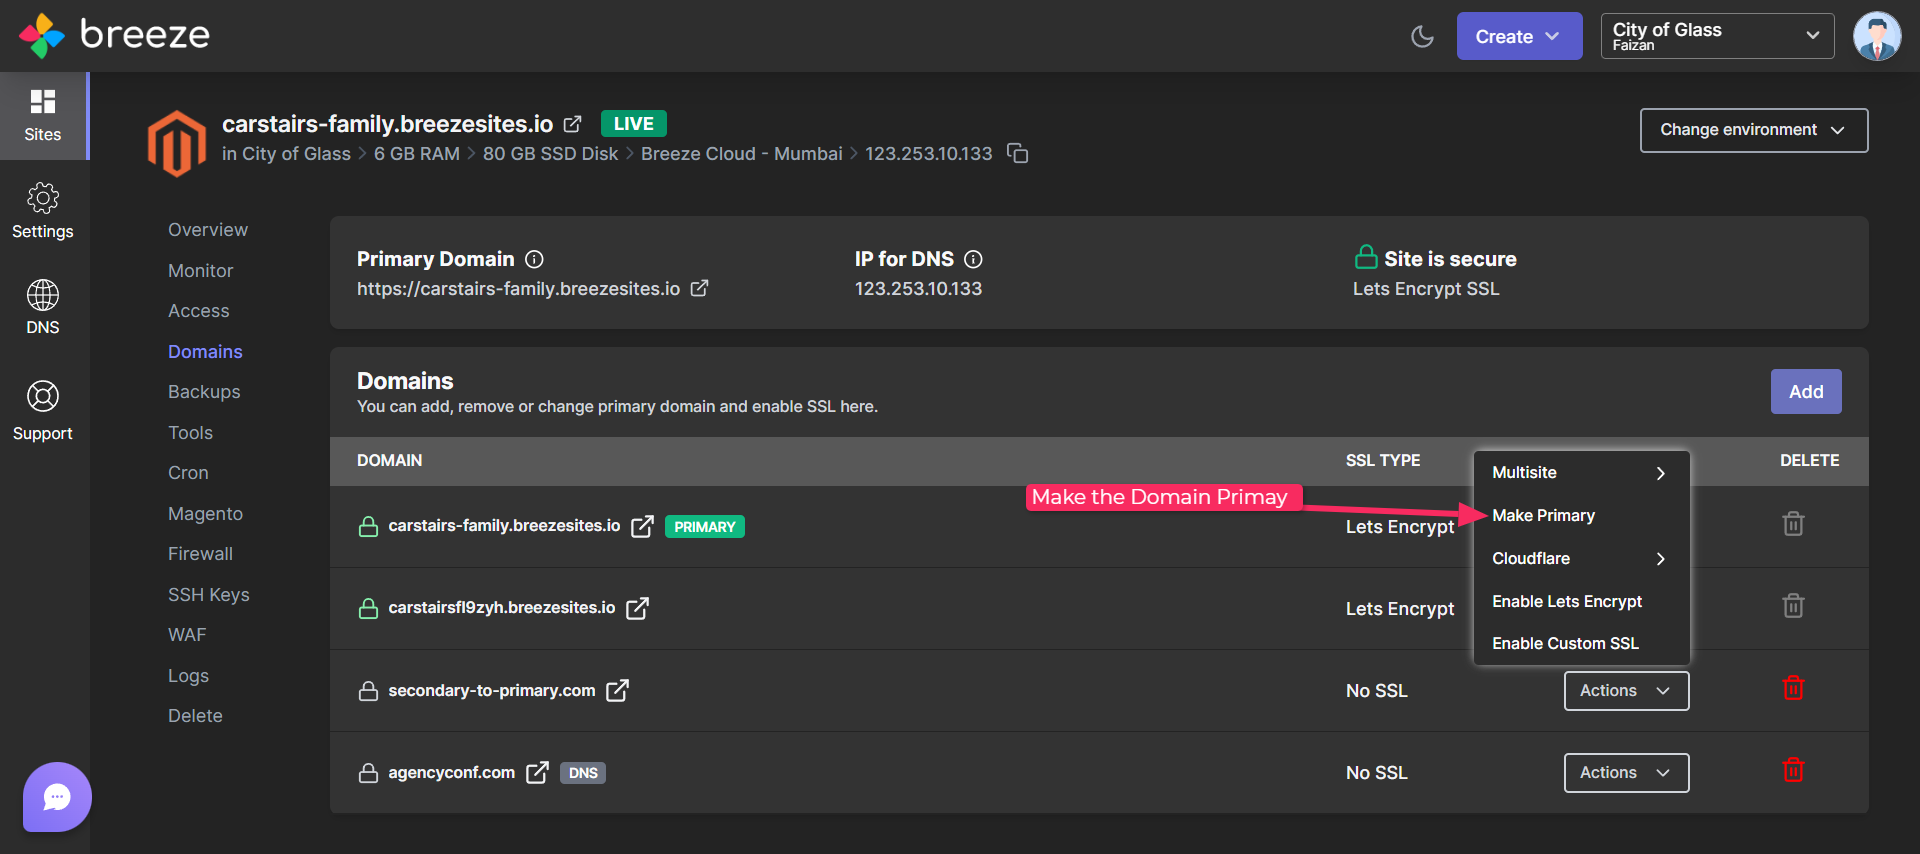
Task: Delete agencyconf.com via red trash icon
Action: [x=1793, y=770]
